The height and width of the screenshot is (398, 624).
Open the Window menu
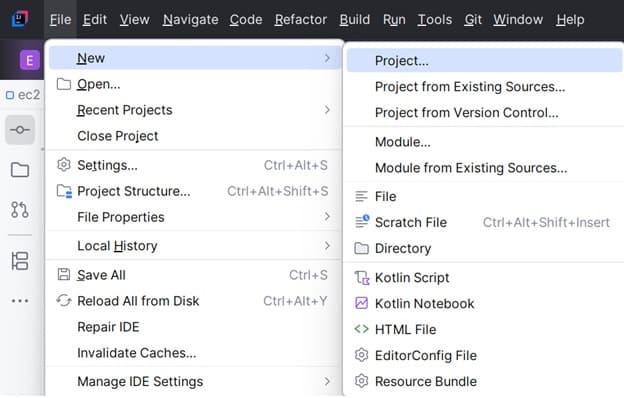pyautogui.click(x=518, y=20)
